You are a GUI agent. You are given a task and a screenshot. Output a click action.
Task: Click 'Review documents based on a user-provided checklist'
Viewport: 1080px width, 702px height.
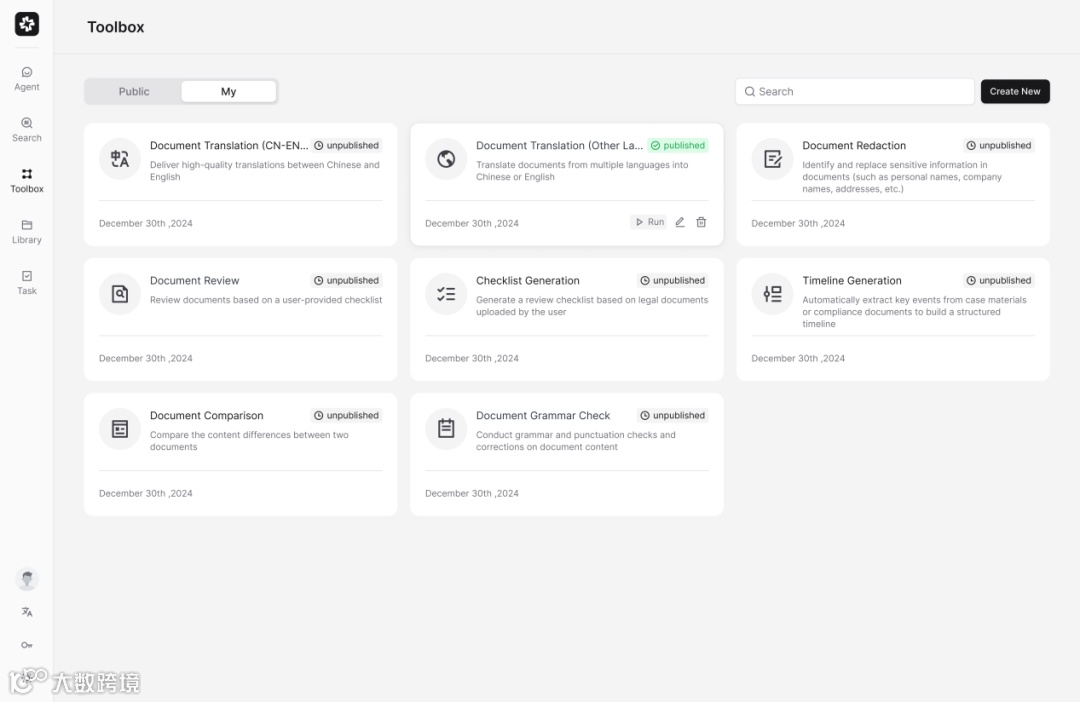[x=266, y=300]
